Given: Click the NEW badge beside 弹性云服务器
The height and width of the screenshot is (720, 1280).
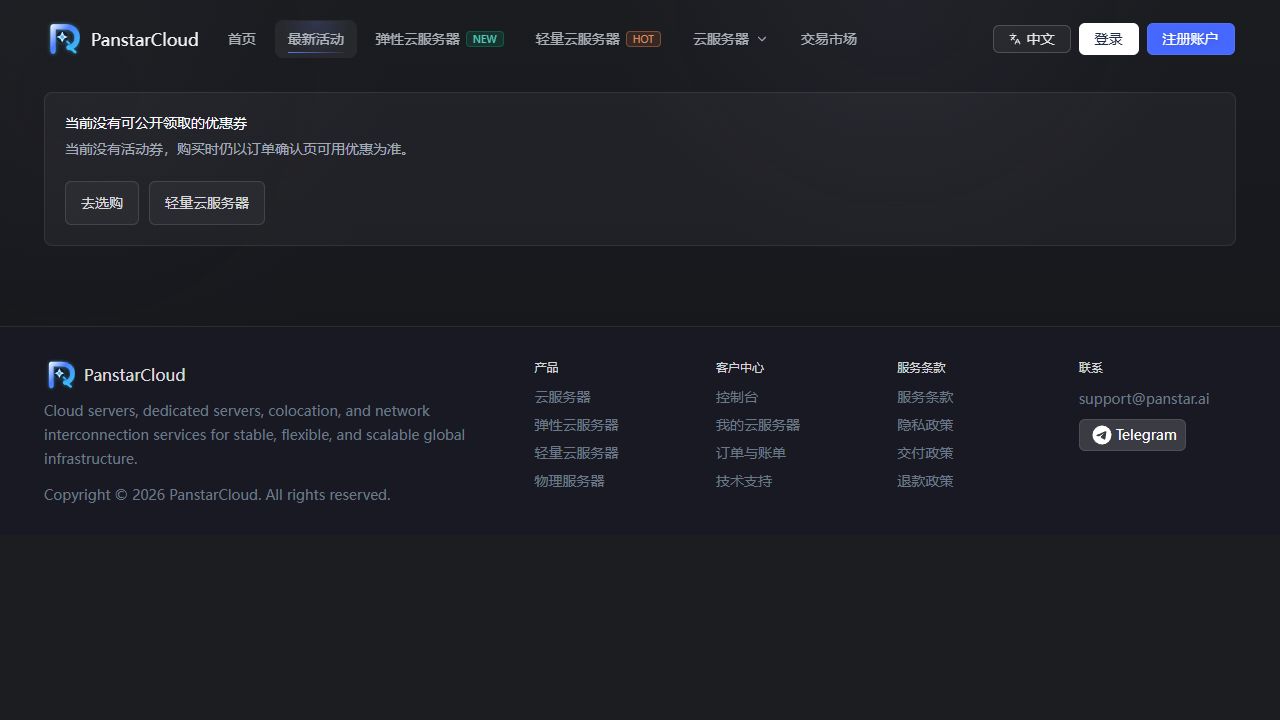Looking at the screenshot, I should tap(485, 39).
